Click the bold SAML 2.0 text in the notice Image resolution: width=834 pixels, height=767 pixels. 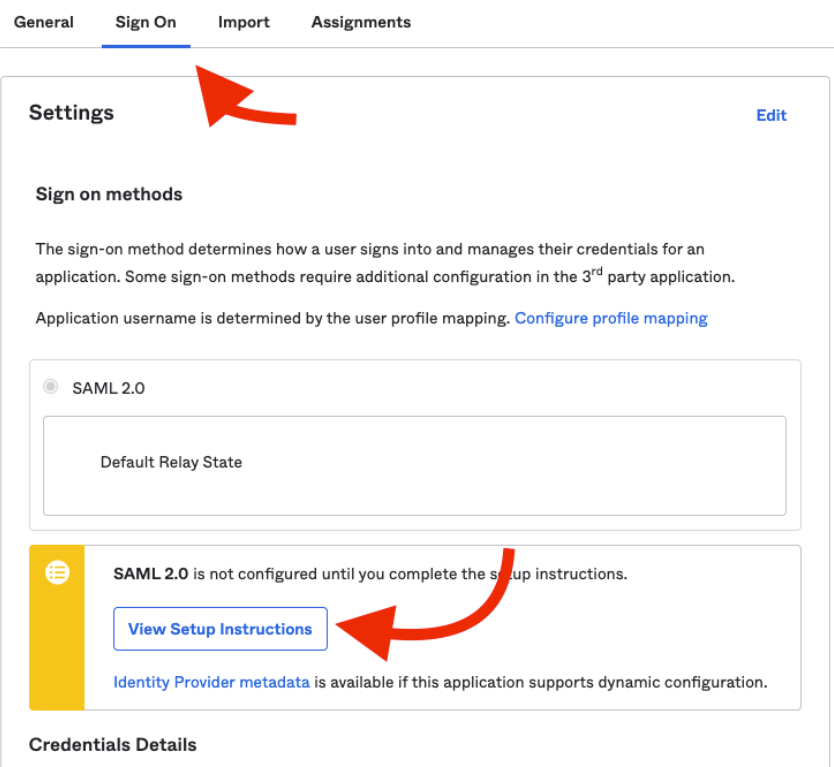pyautogui.click(x=150, y=574)
